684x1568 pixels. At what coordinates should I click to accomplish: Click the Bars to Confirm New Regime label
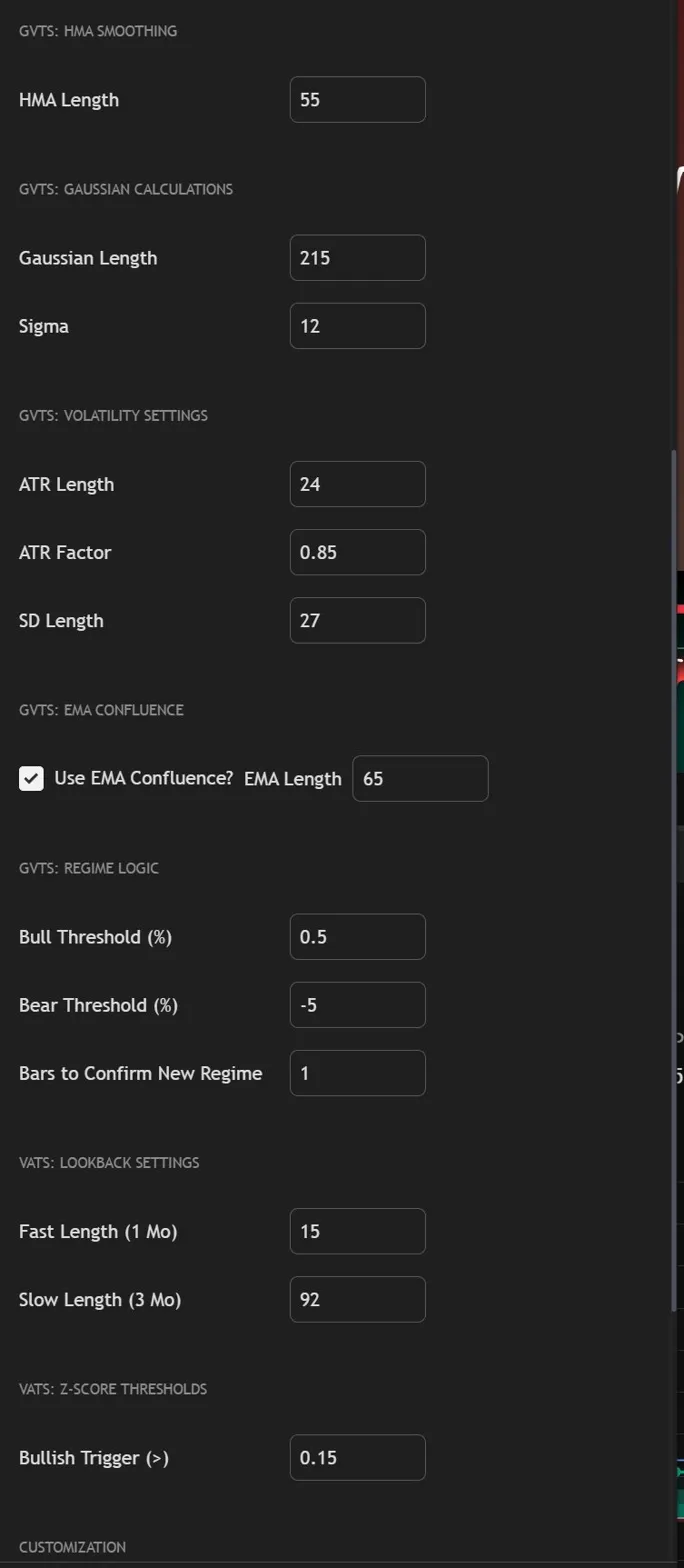coord(140,1073)
